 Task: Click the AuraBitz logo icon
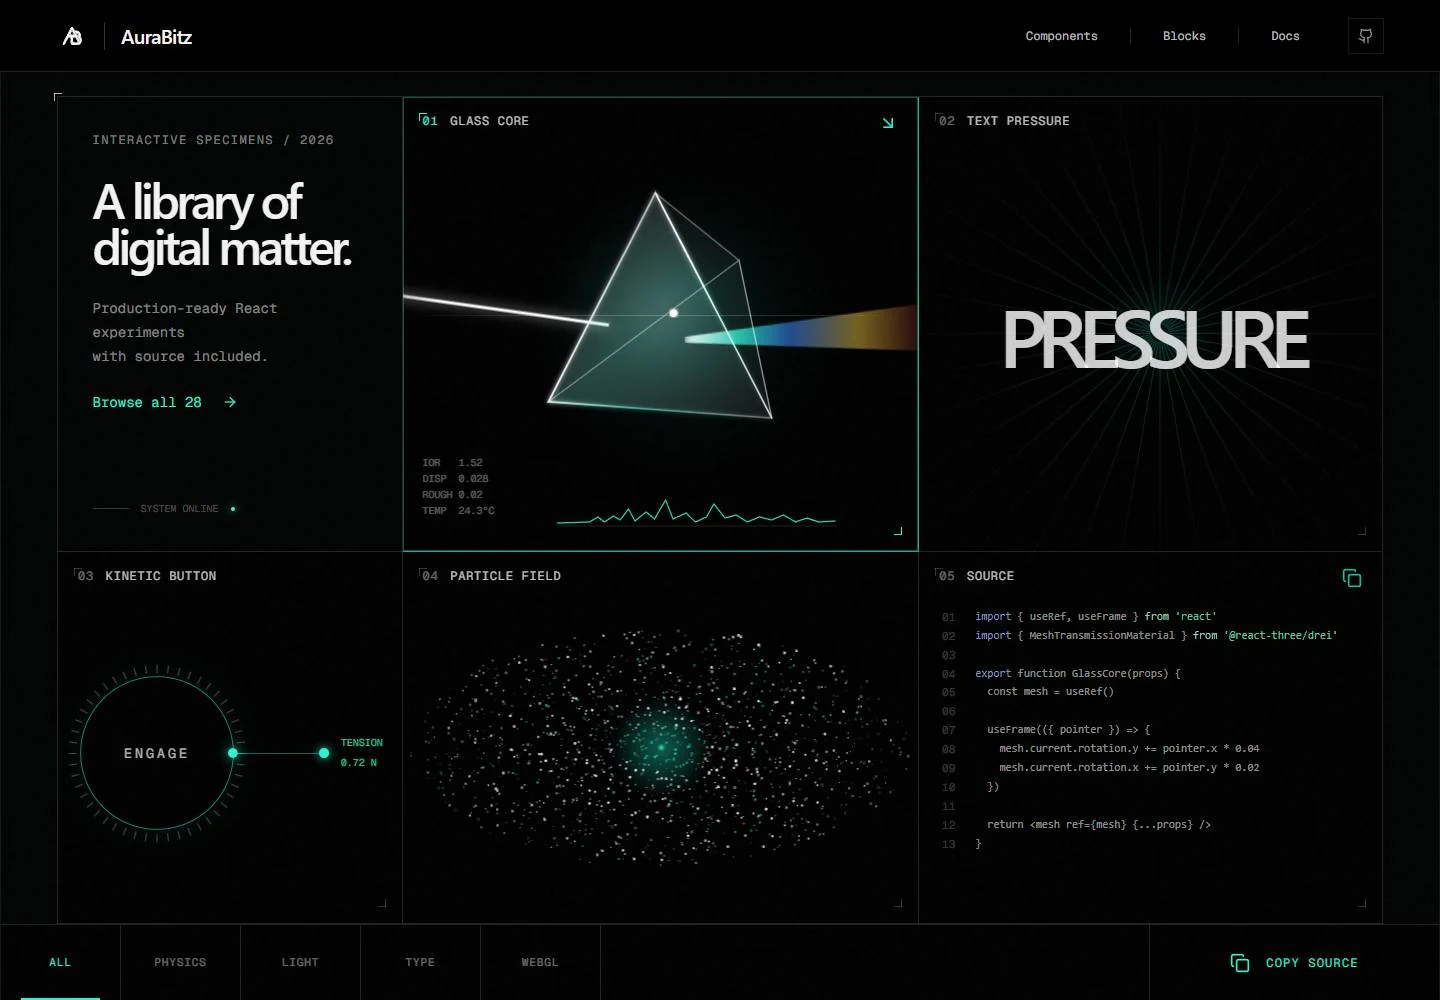(73, 37)
